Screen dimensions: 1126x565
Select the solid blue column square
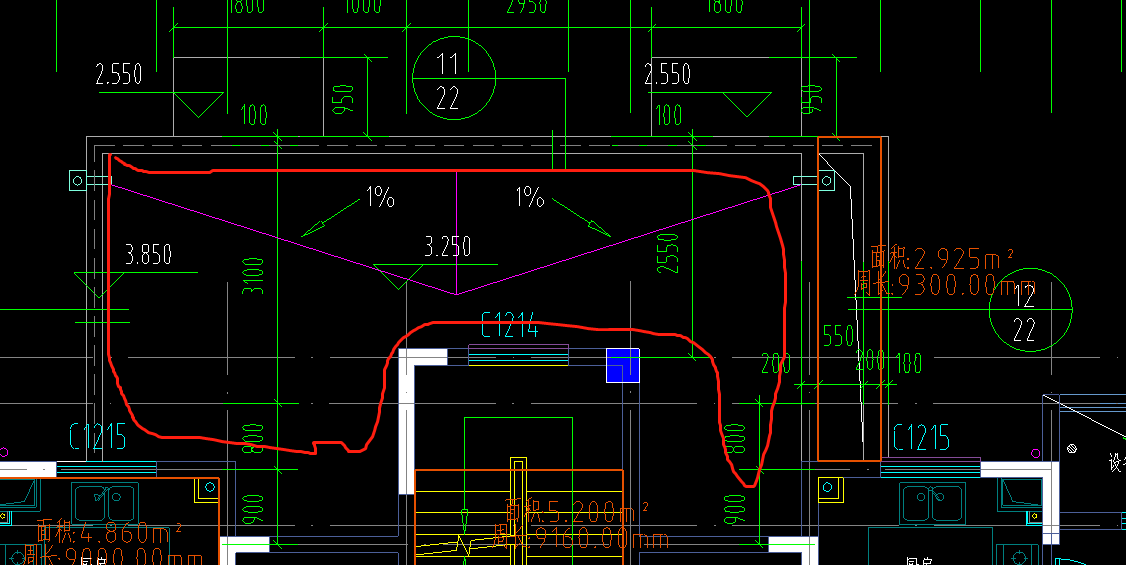[623, 365]
